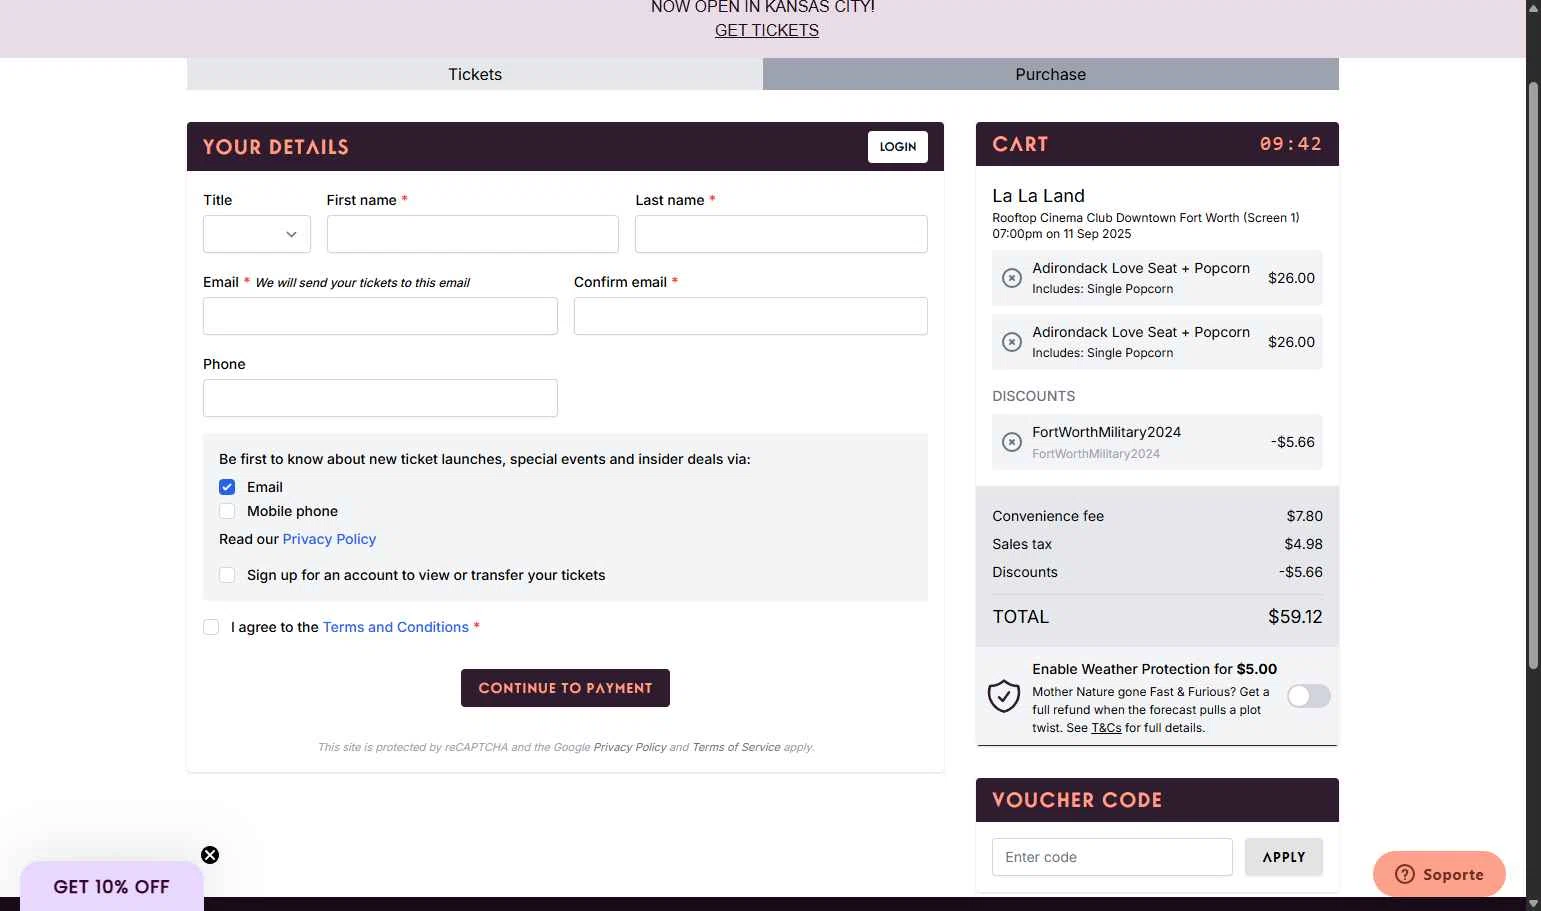Focus the Last name field
1541x911 pixels.
coord(781,234)
